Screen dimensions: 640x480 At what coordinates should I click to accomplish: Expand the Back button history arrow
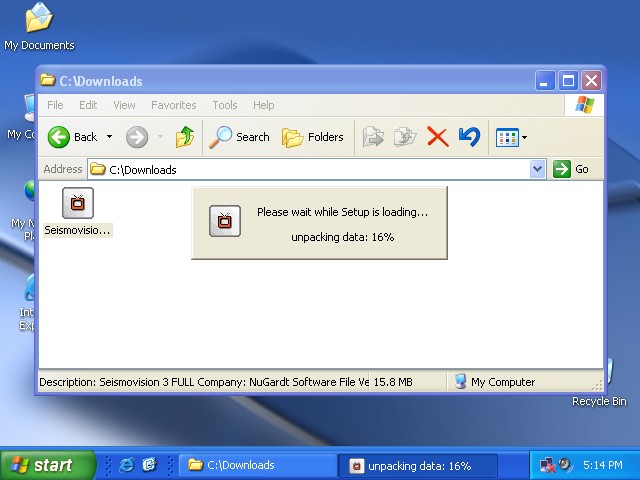point(109,137)
